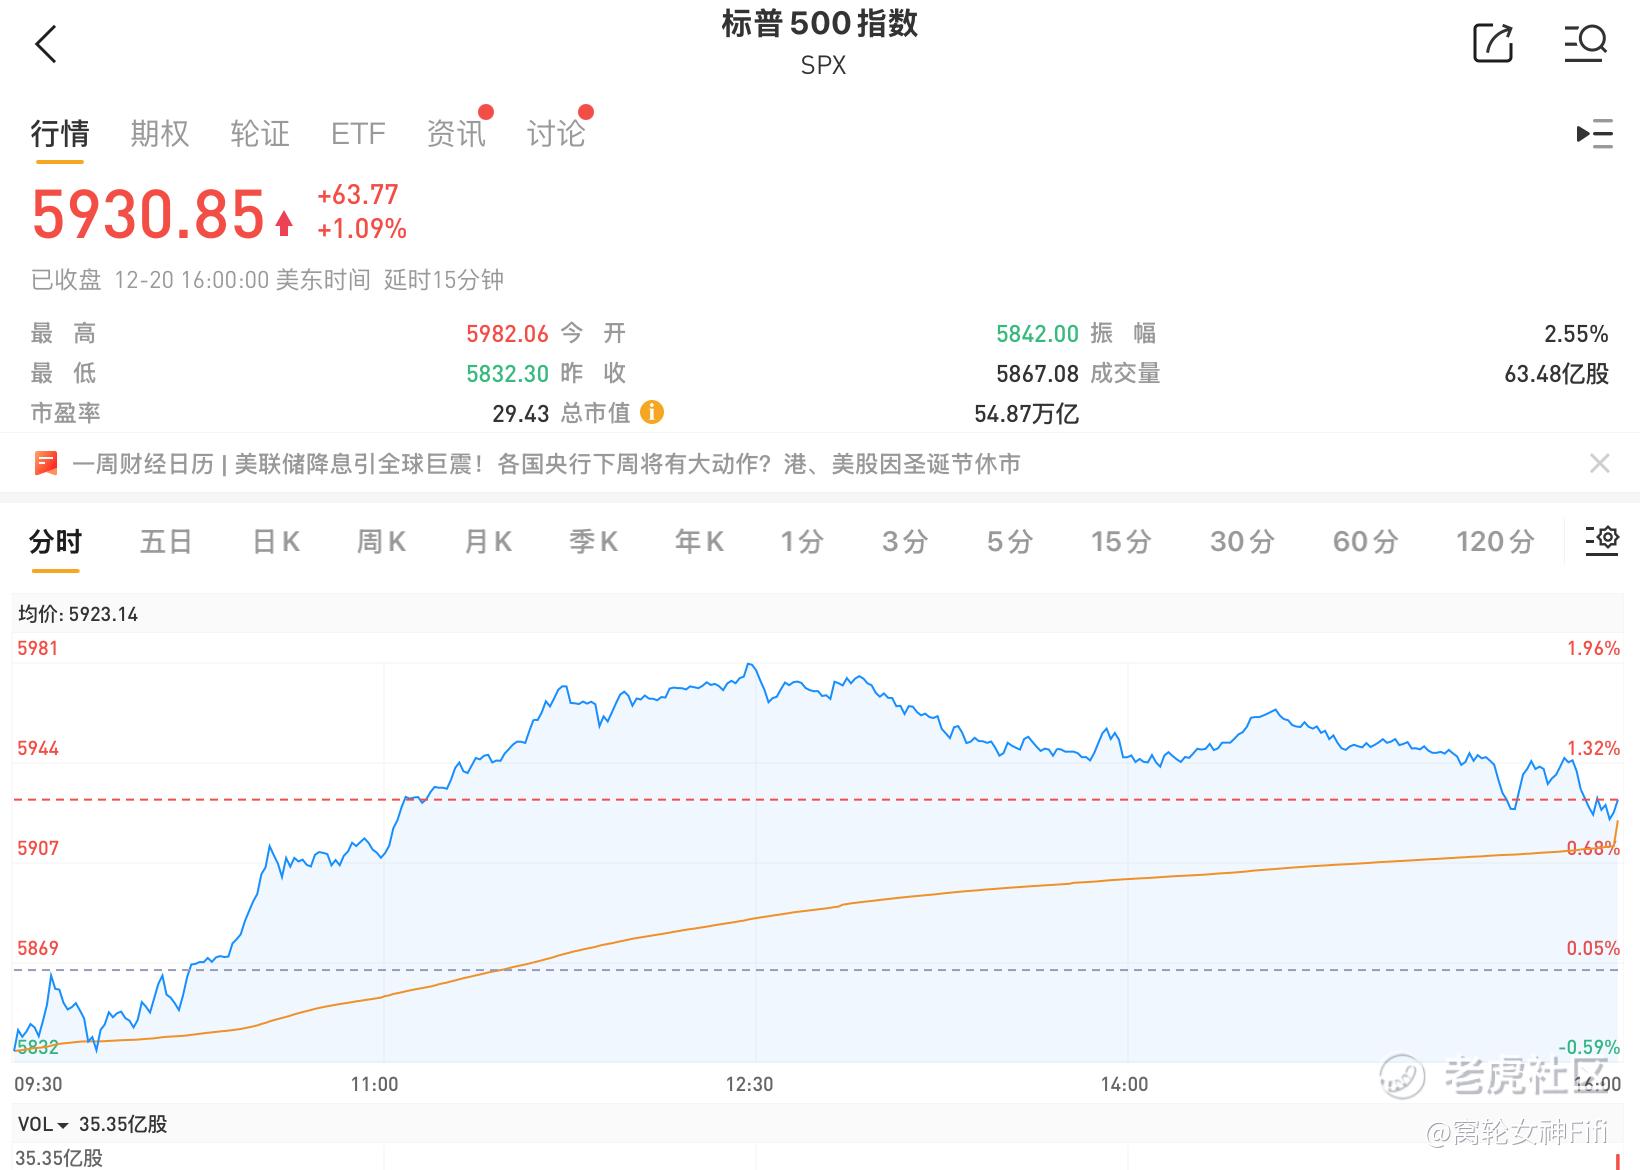Click the orange news calendar icon

point(46,464)
